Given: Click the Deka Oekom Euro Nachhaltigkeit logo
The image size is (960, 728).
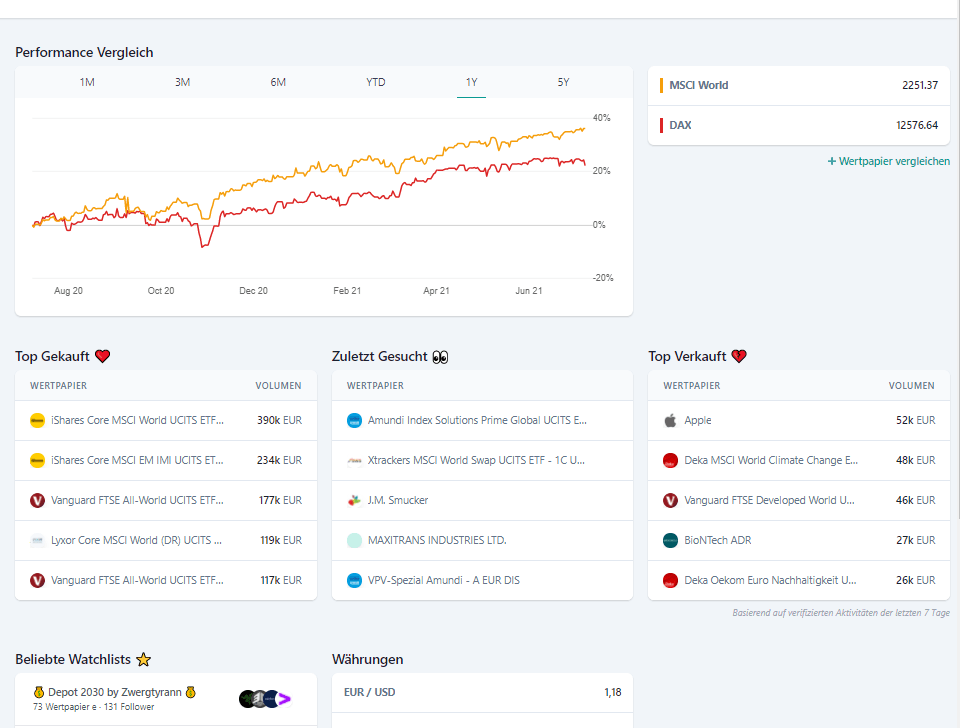Looking at the screenshot, I should click(670, 580).
